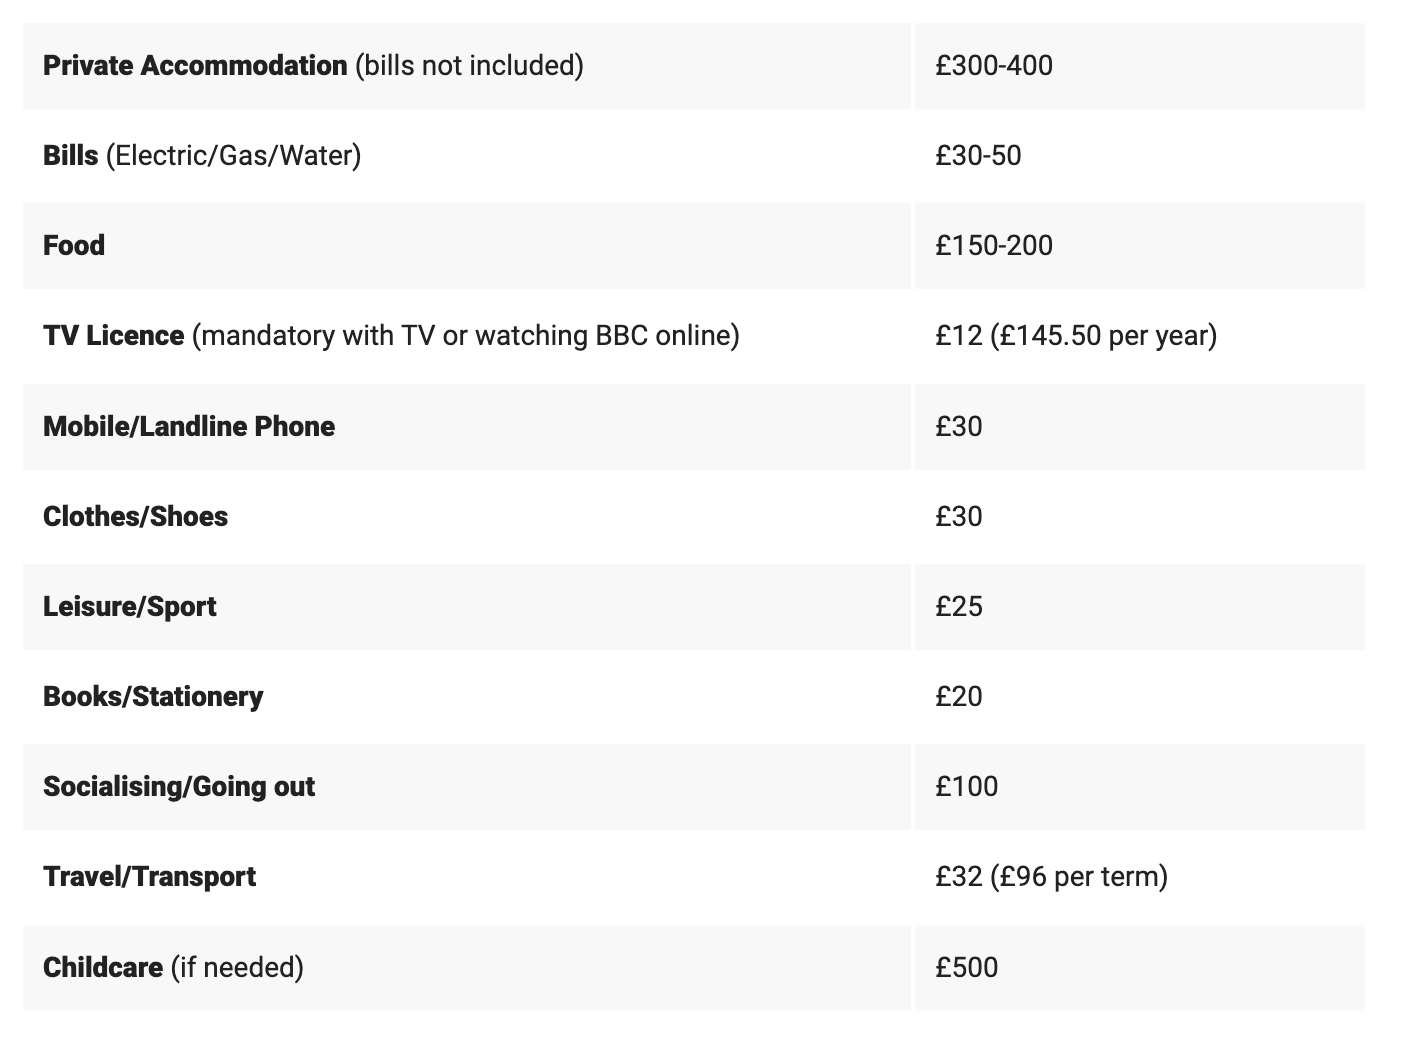Select the Food row label
Screen dimensions: 1414x1038
tap(74, 246)
